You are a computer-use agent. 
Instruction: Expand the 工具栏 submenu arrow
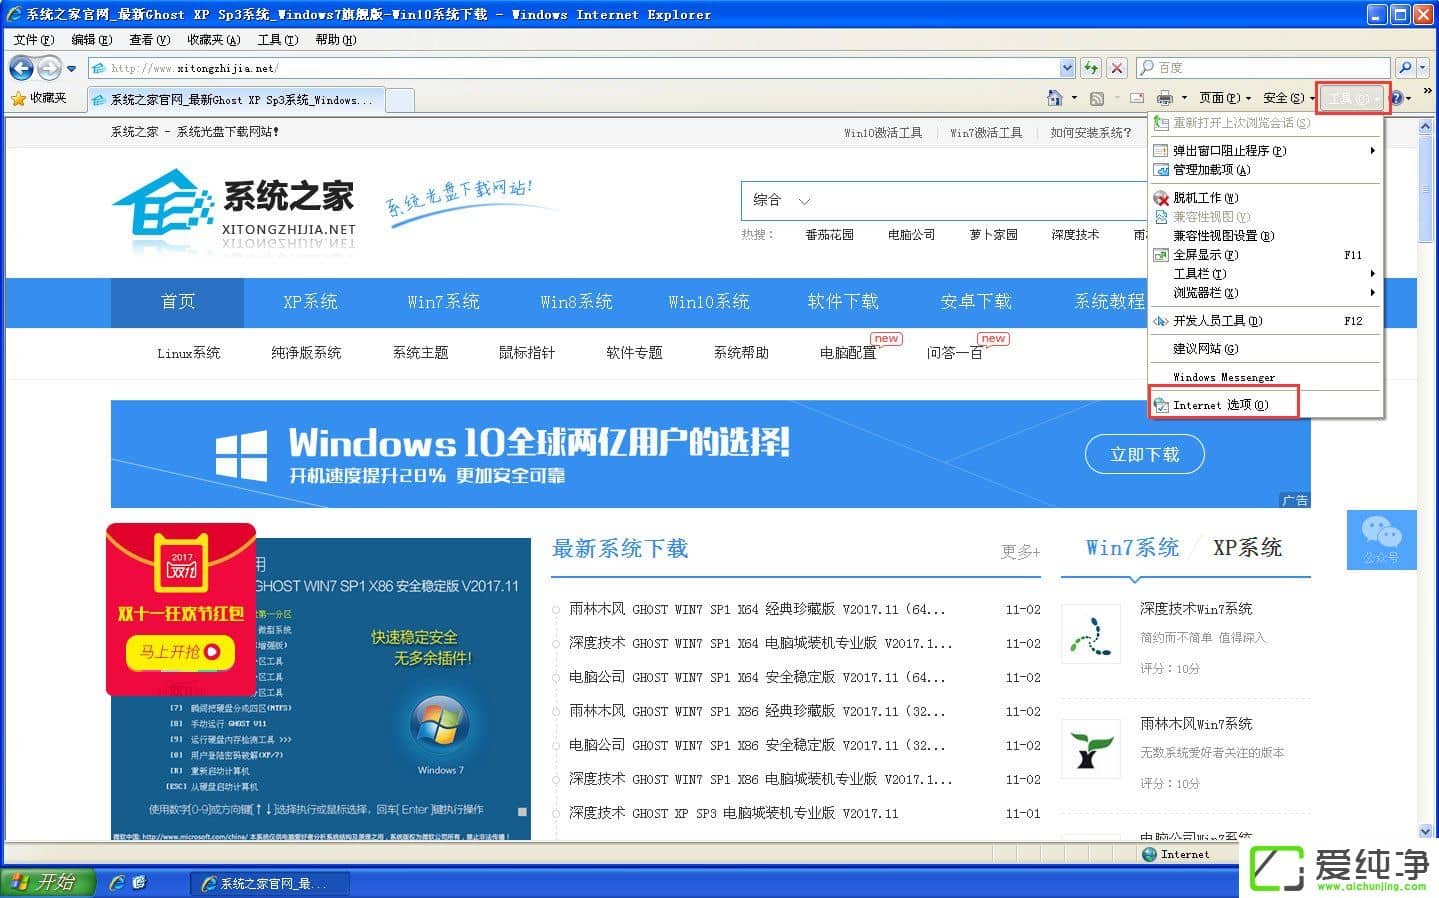click(x=1371, y=273)
